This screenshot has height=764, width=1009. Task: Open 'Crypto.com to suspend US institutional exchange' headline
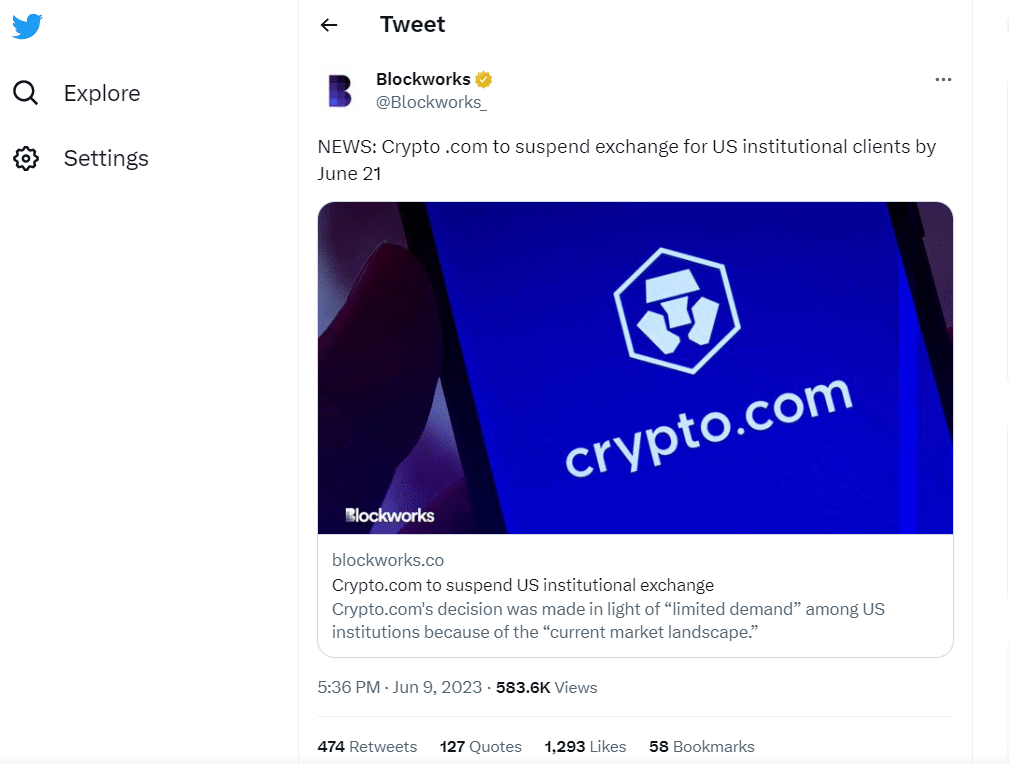point(523,585)
